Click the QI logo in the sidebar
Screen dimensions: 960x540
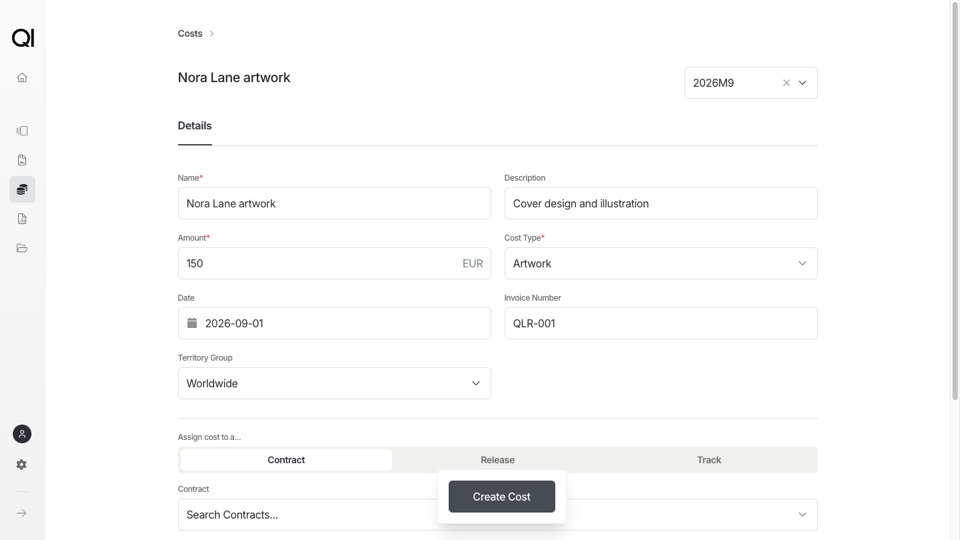(x=23, y=38)
